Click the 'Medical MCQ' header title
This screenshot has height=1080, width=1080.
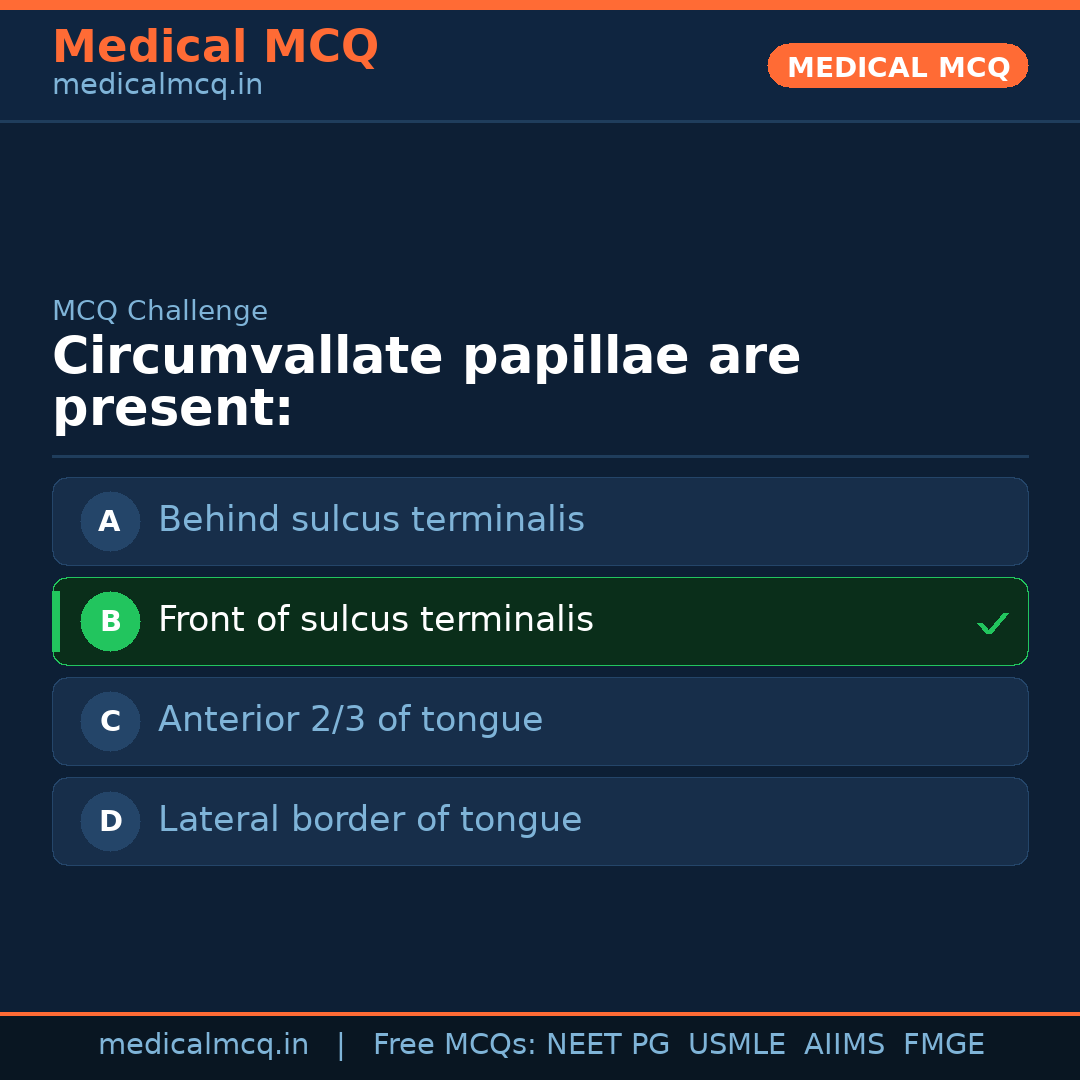click(215, 47)
